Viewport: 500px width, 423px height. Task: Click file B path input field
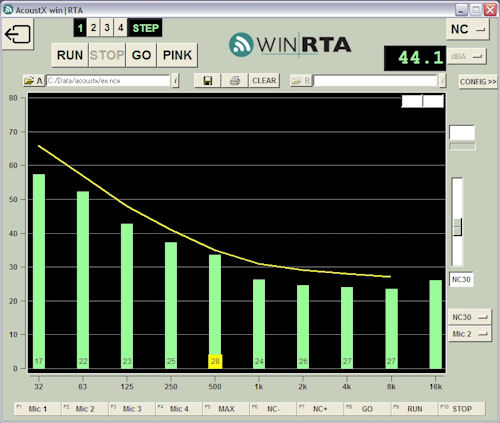click(375, 81)
